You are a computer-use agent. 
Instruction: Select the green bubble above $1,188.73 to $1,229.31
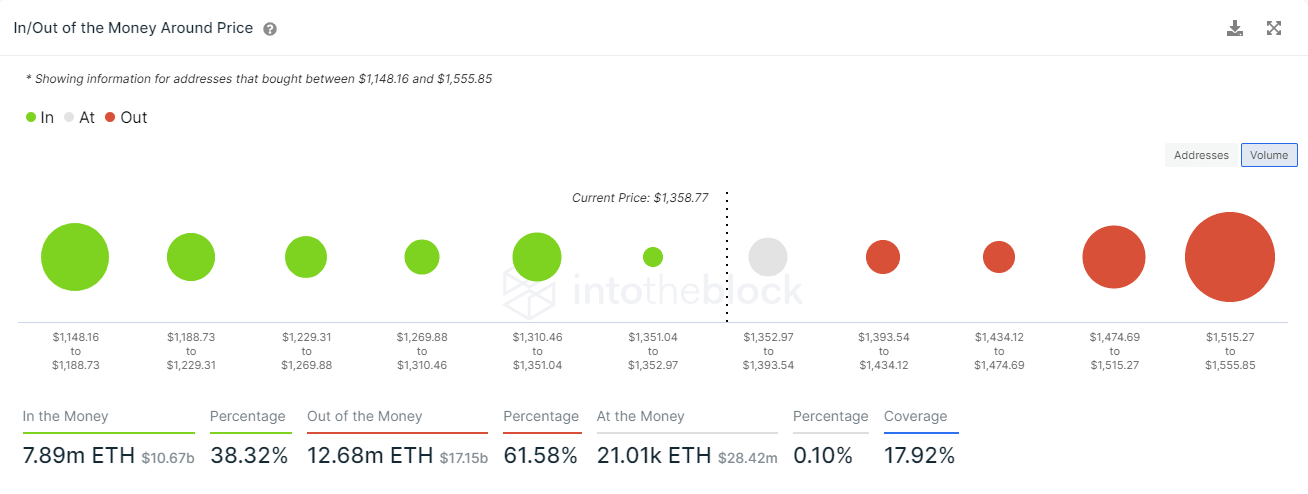click(x=191, y=257)
